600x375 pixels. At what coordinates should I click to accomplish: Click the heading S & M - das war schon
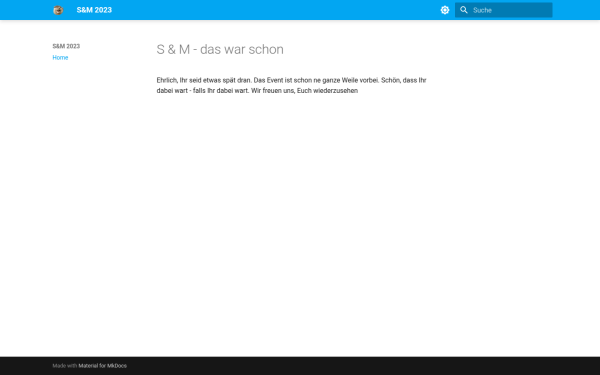point(220,49)
